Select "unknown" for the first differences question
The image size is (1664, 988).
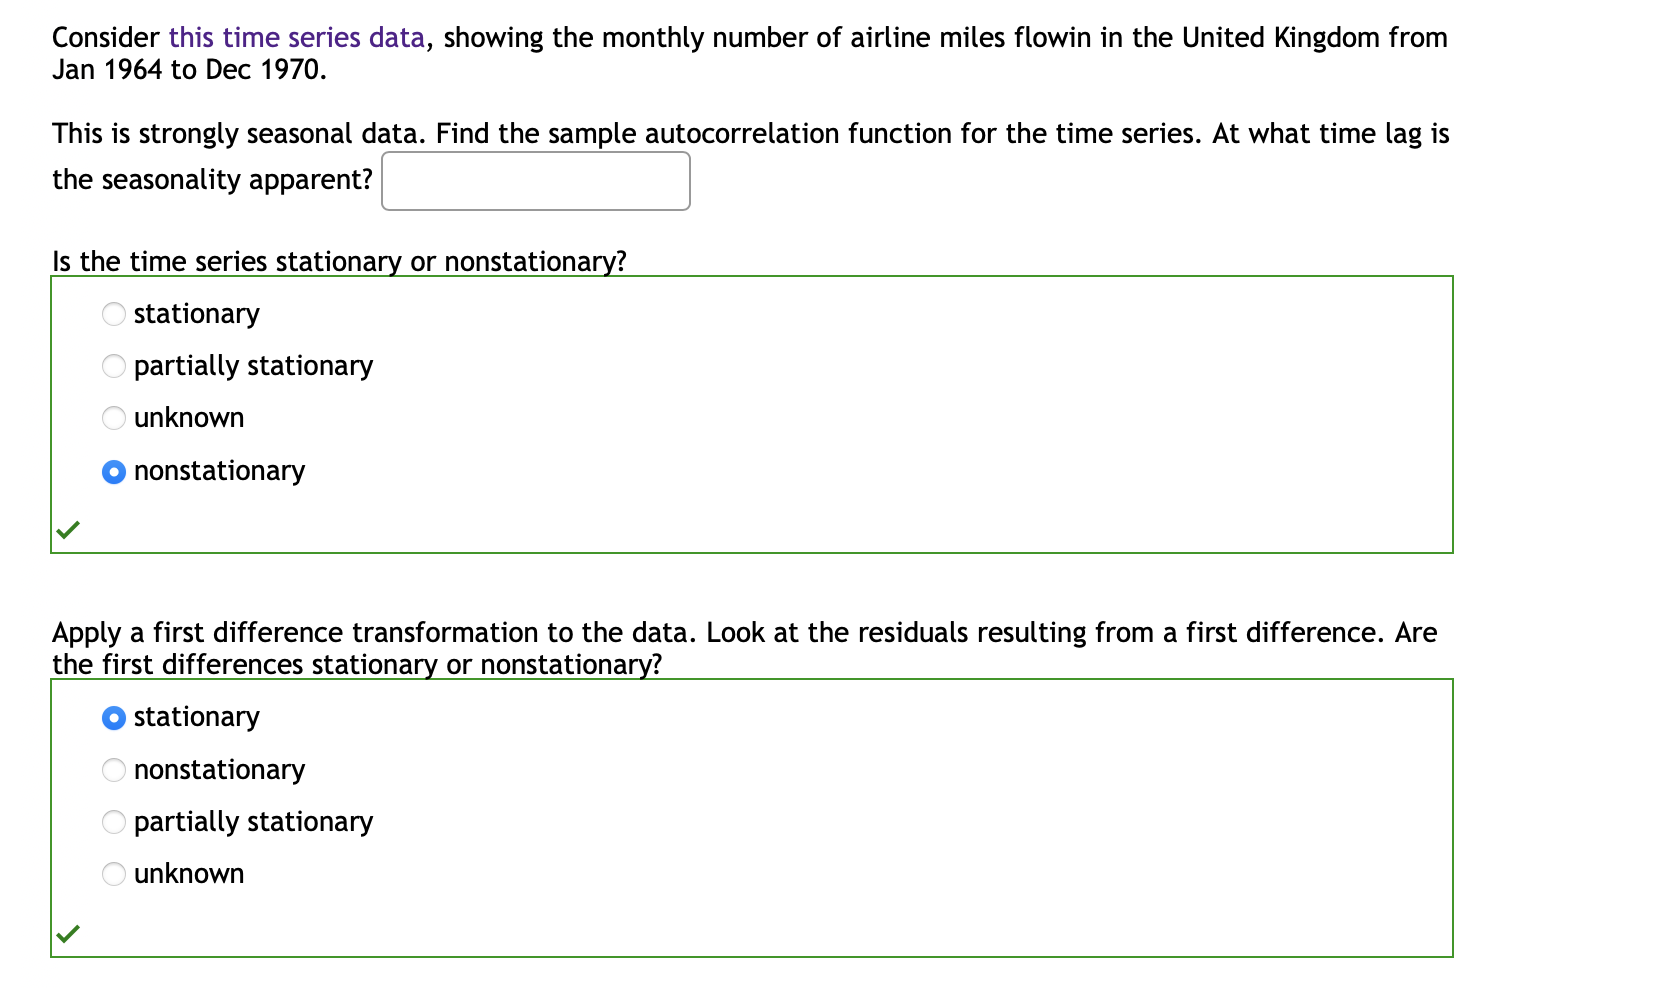pos(114,873)
